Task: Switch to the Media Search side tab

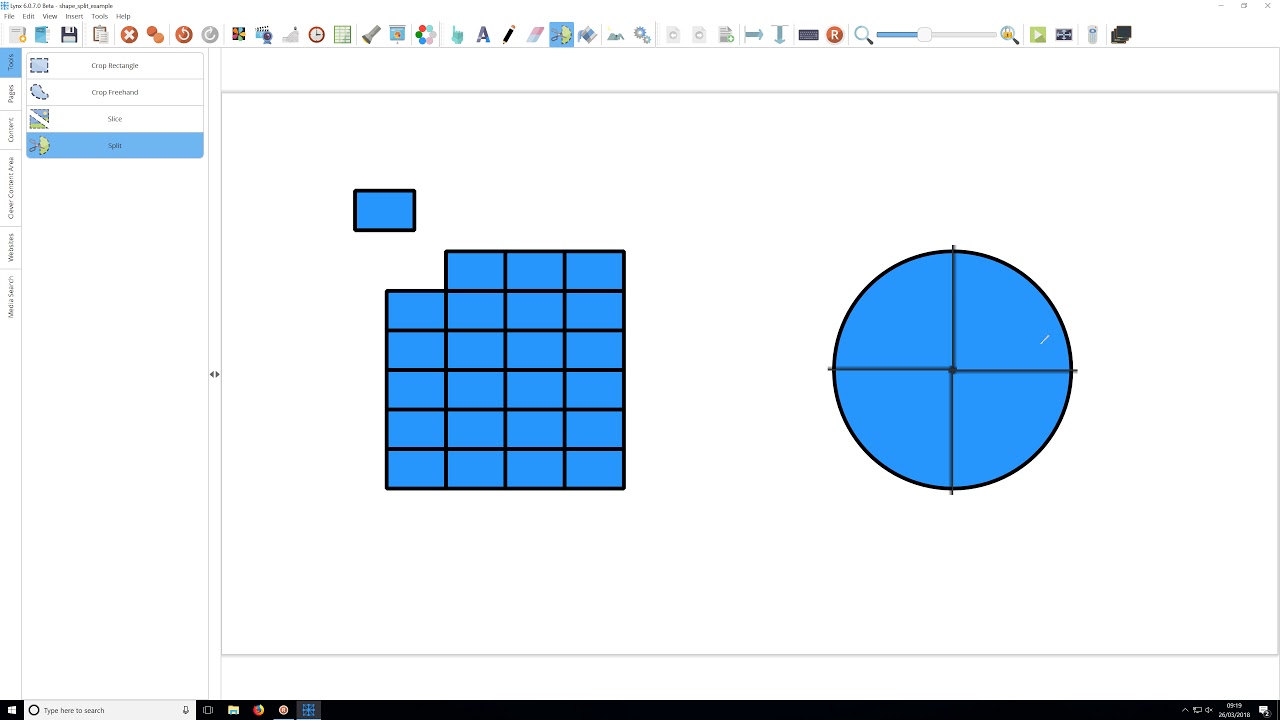Action: (x=11, y=297)
